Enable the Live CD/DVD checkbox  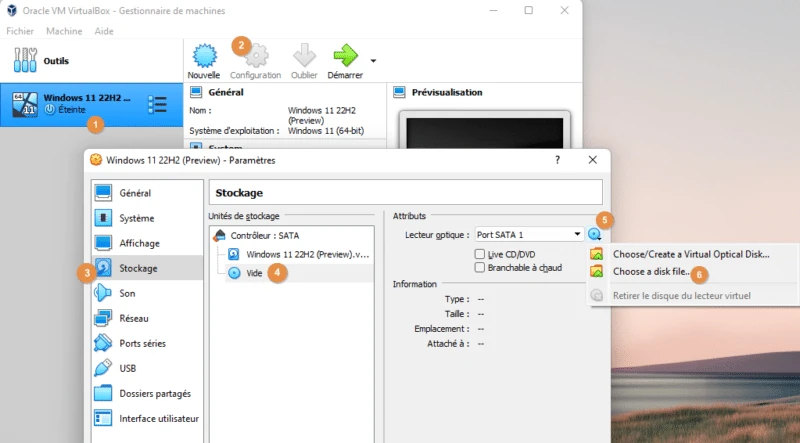(480, 254)
